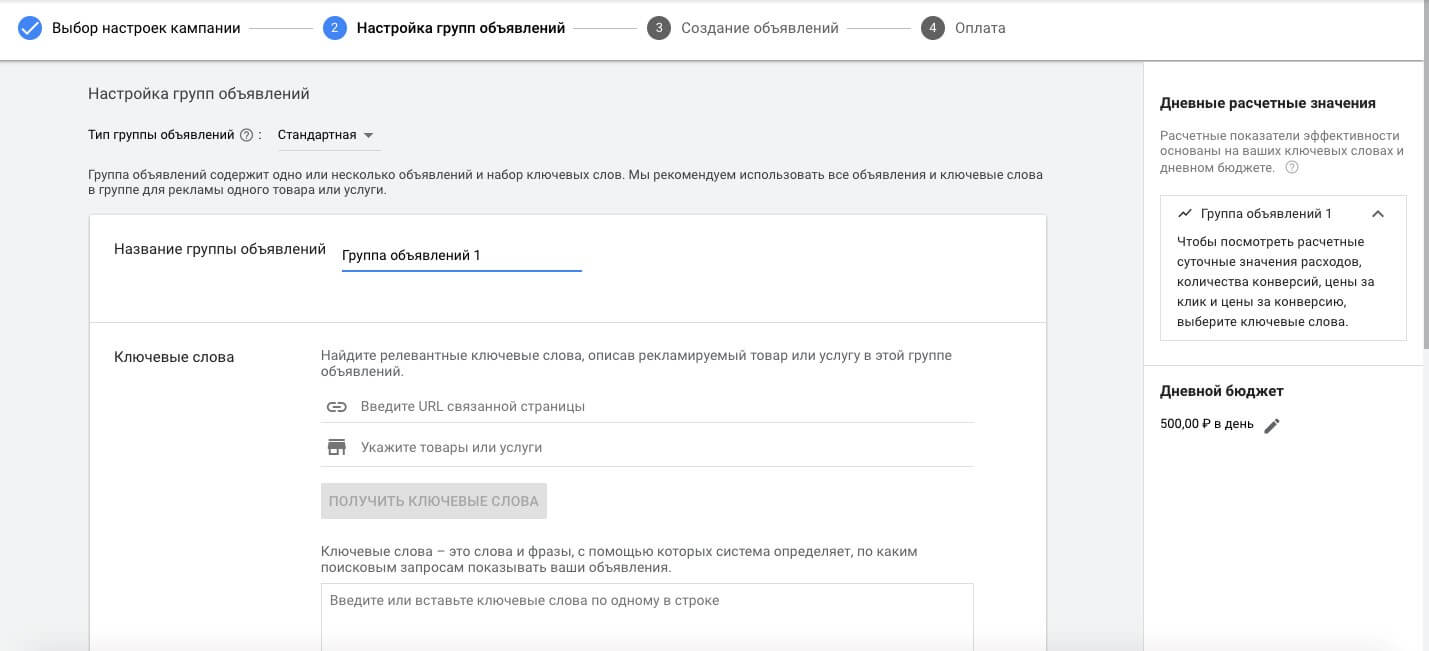Click the keywords textarea
The width and height of the screenshot is (1429, 651).
(x=647, y=617)
